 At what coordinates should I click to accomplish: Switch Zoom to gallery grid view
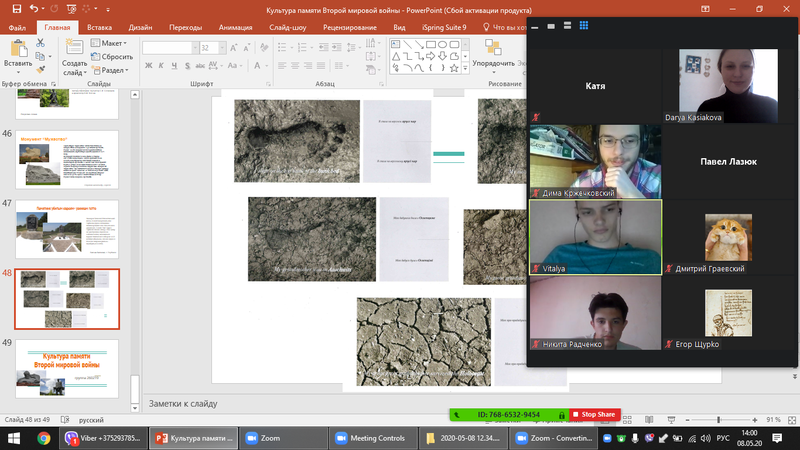click(584, 26)
